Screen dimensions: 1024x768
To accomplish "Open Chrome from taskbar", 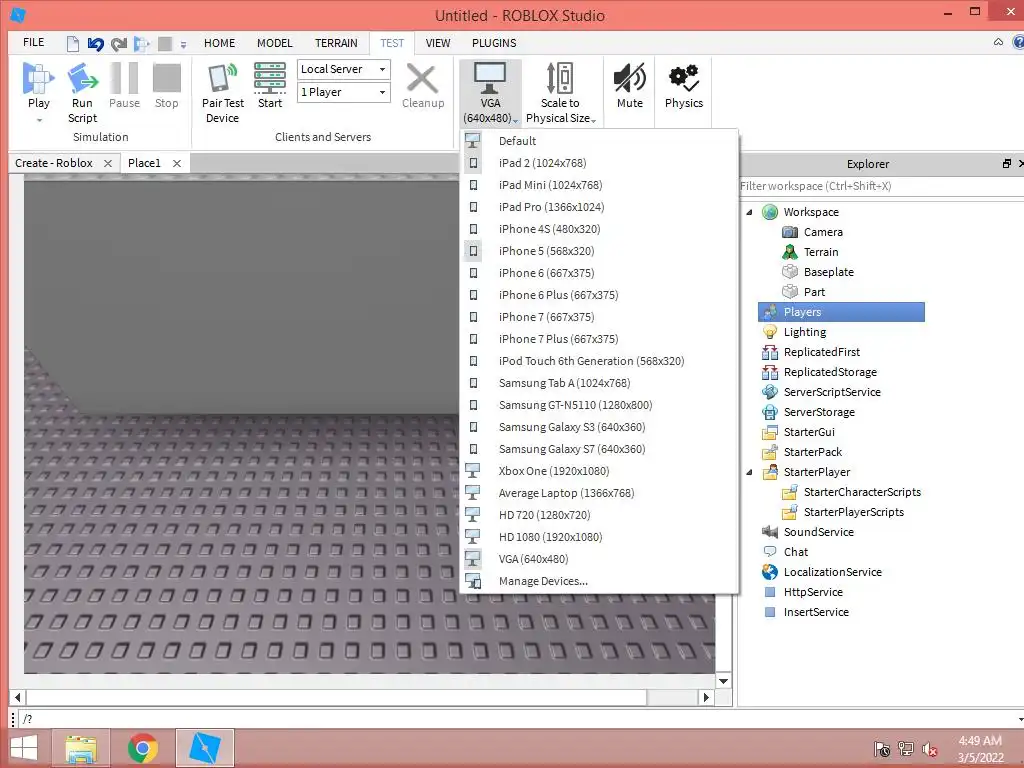I will pos(142,748).
